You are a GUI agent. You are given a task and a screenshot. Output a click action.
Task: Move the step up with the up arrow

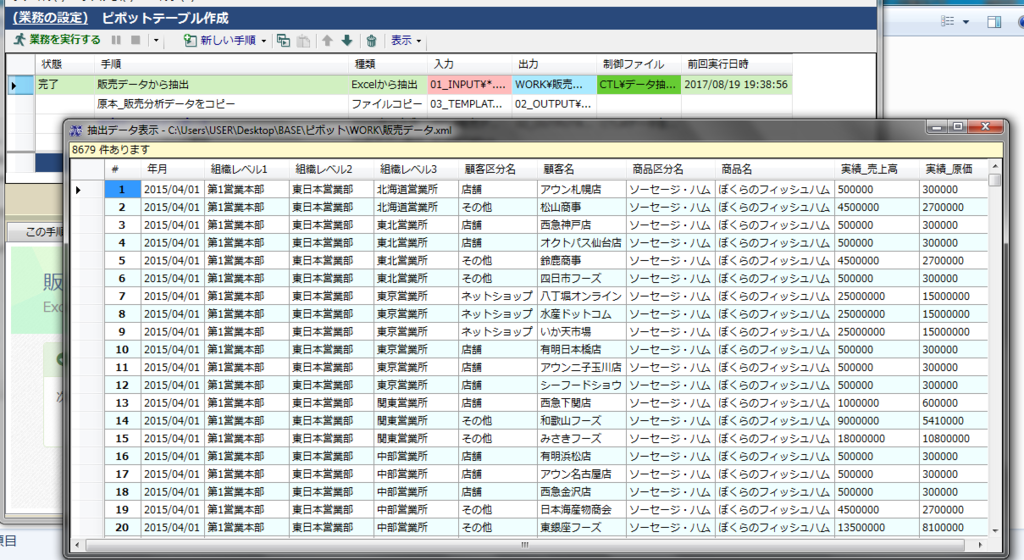pos(327,40)
